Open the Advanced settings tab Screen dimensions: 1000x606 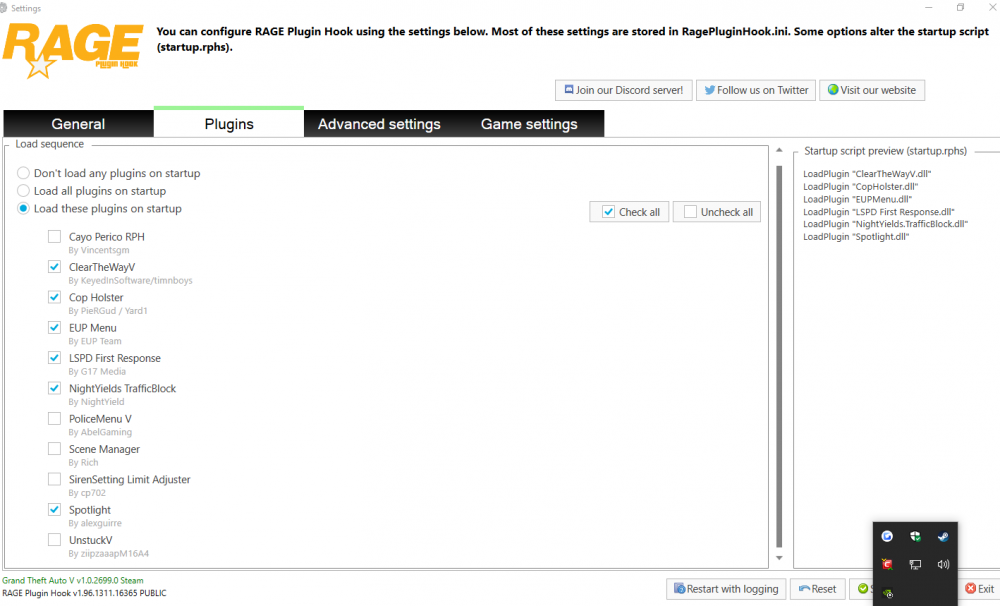[379, 124]
